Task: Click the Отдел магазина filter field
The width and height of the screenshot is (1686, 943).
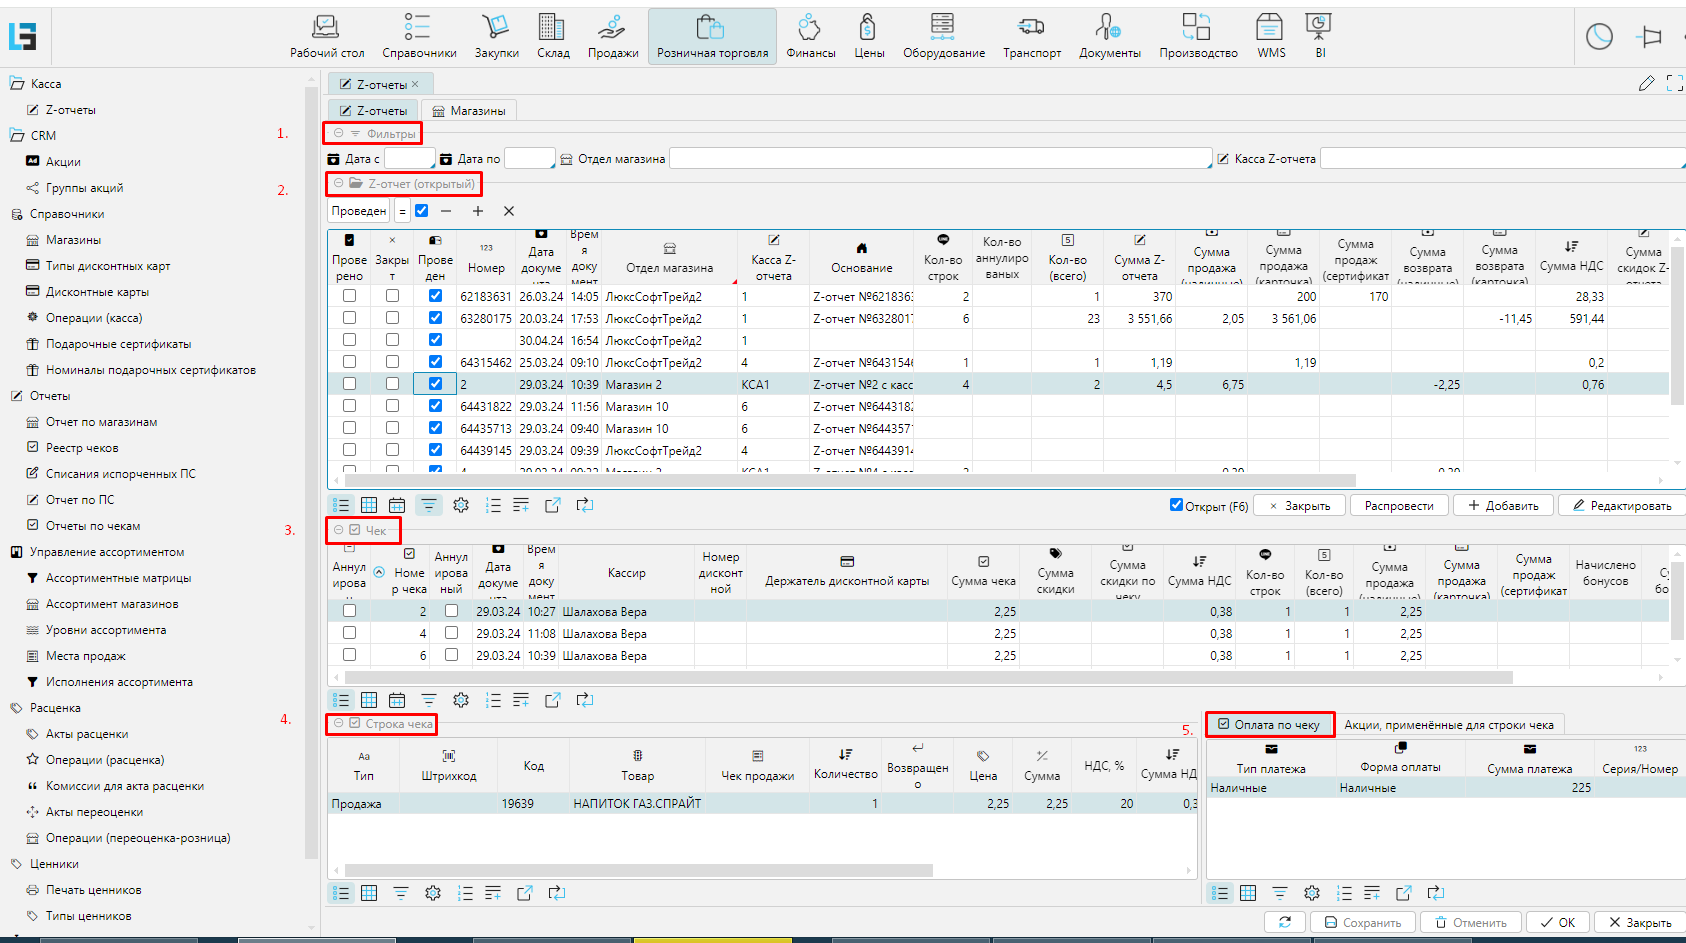Action: point(940,159)
